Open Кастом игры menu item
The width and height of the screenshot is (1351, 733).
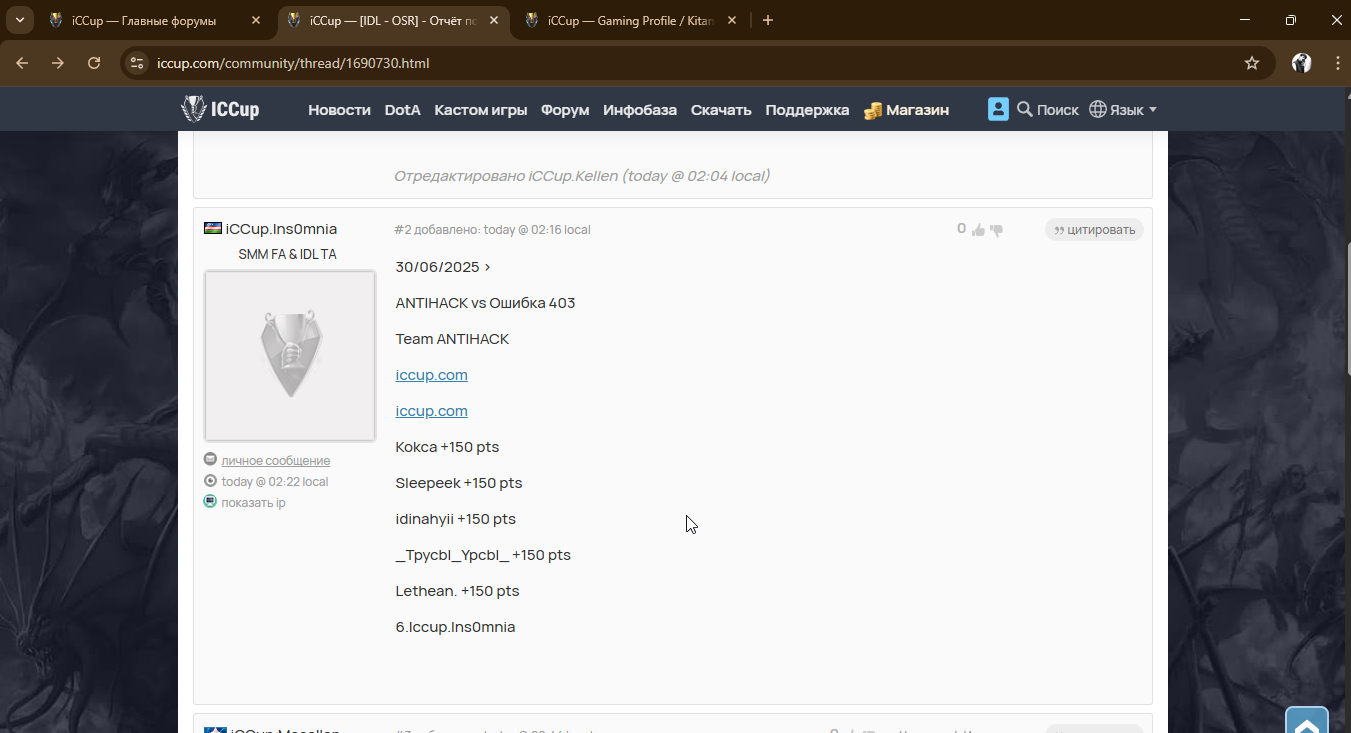pyautogui.click(x=481, y=110)
